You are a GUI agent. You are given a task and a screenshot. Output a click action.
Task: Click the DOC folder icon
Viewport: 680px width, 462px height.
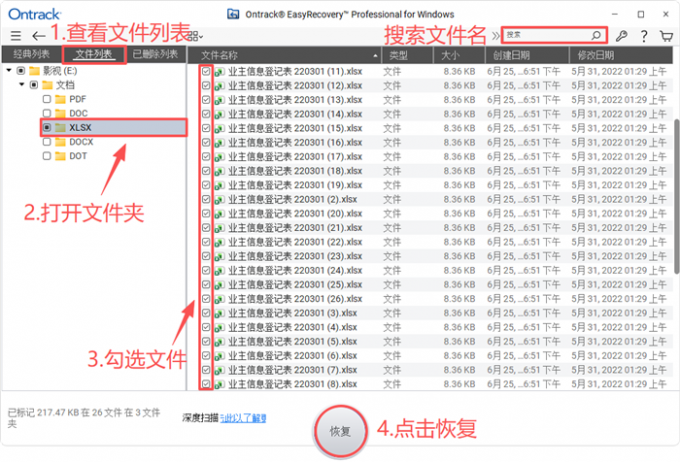click(61, 114)
